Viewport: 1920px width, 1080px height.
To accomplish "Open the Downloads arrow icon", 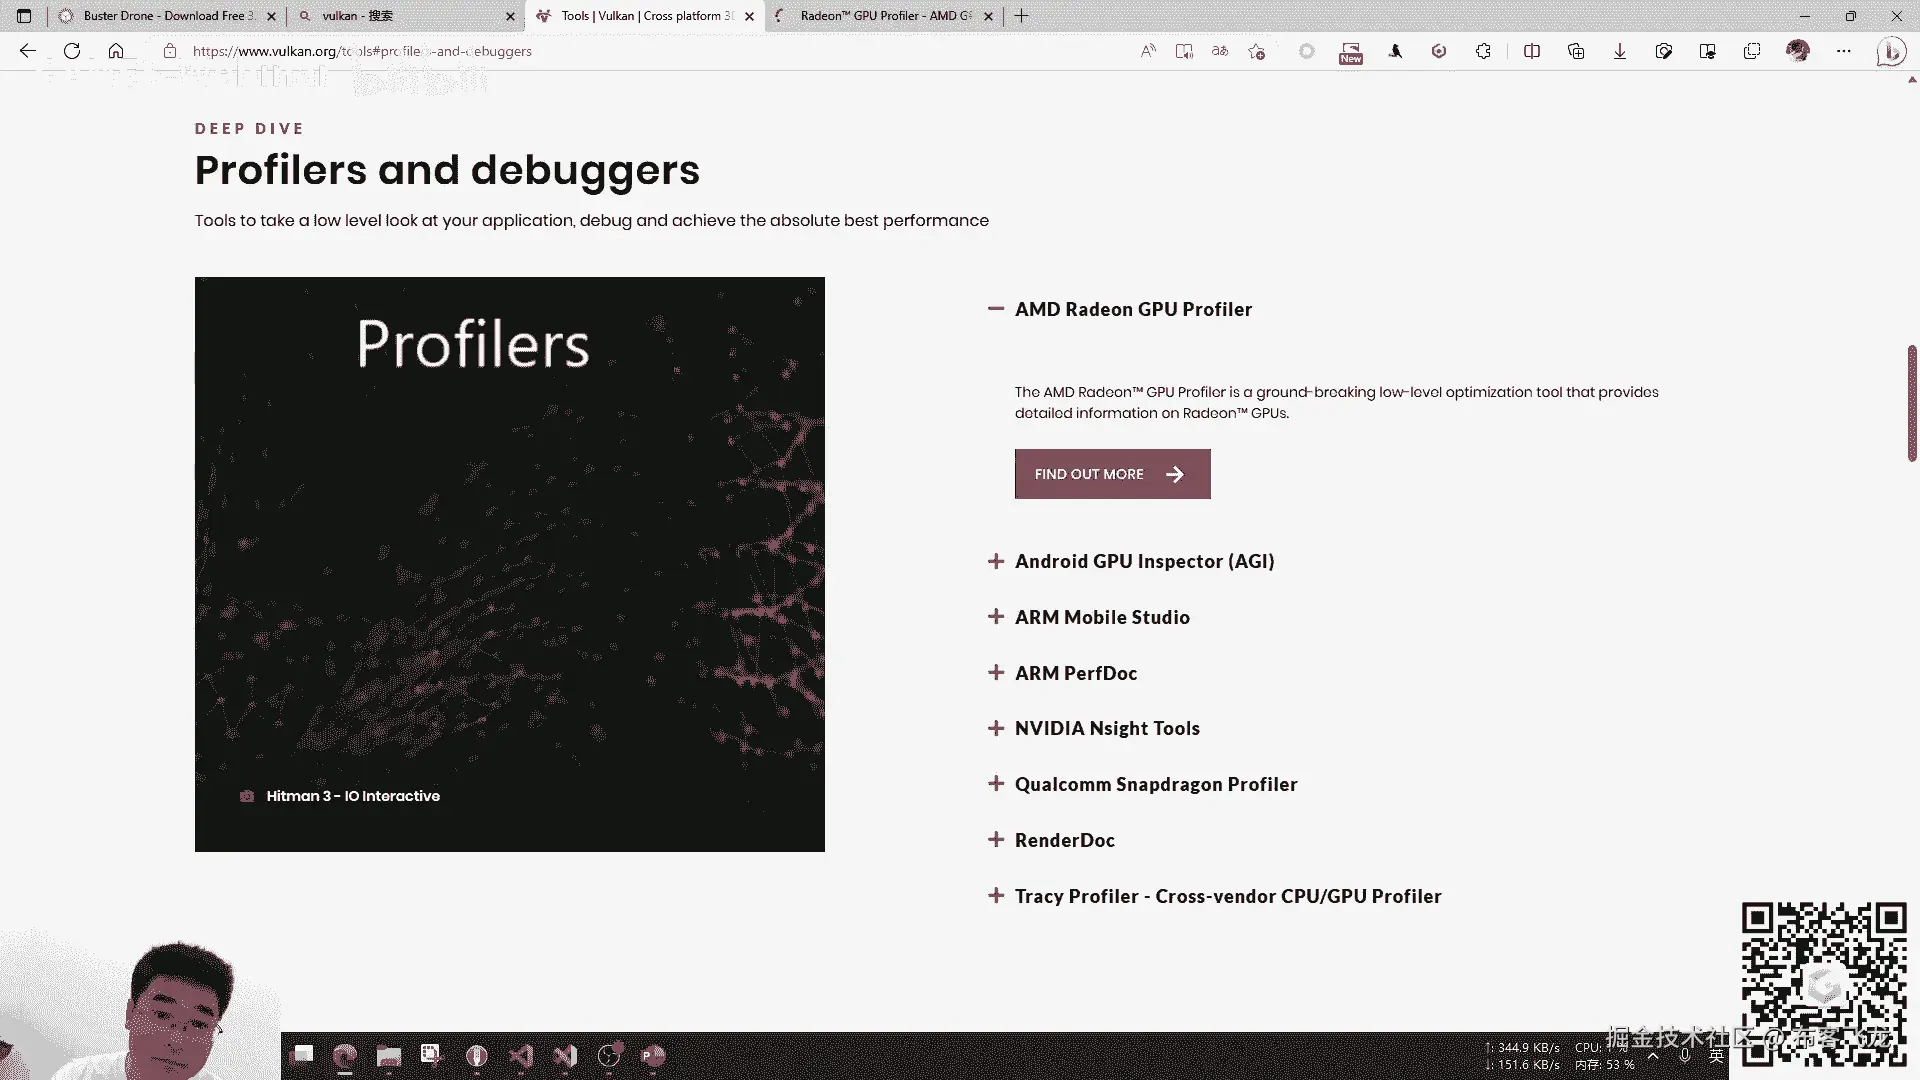I will 1619,51.
